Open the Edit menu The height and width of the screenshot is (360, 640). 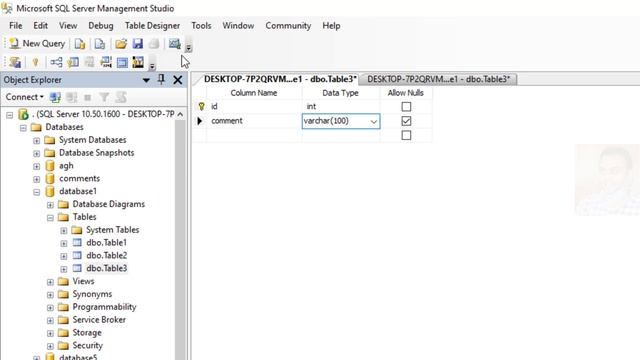40,26
